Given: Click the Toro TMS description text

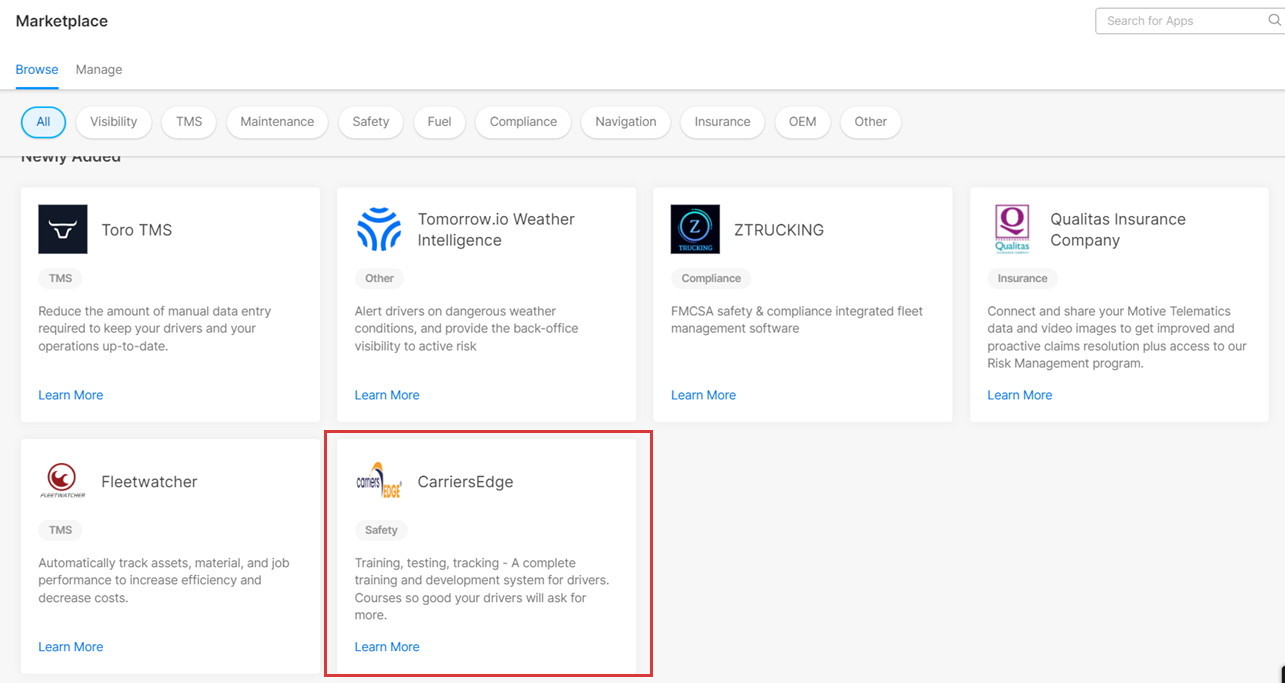Looking at the screenshot, I should (x=155, y=329).
